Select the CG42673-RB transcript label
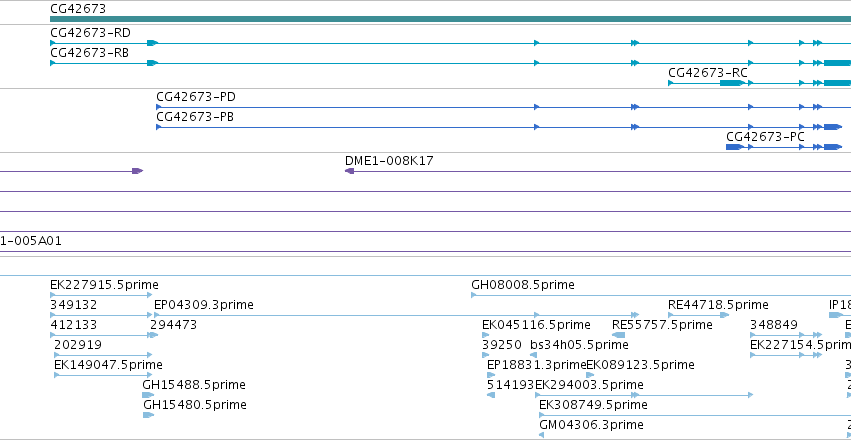 pyautogui.click(x=90, y=53)
